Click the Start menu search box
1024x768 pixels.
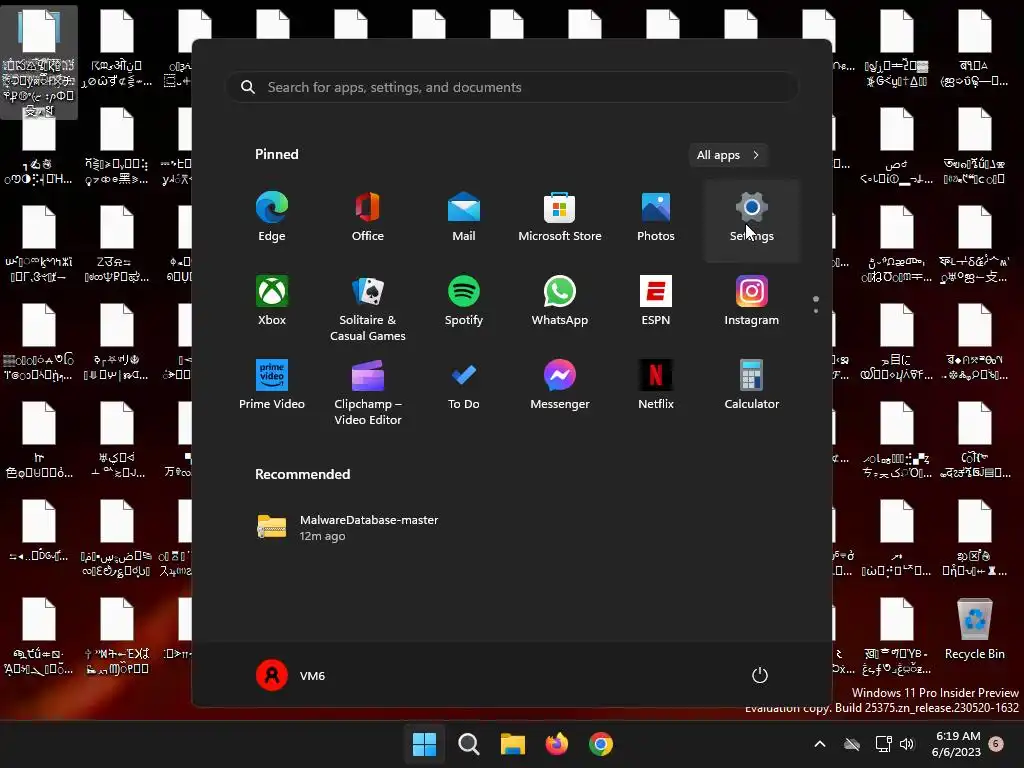512,87
